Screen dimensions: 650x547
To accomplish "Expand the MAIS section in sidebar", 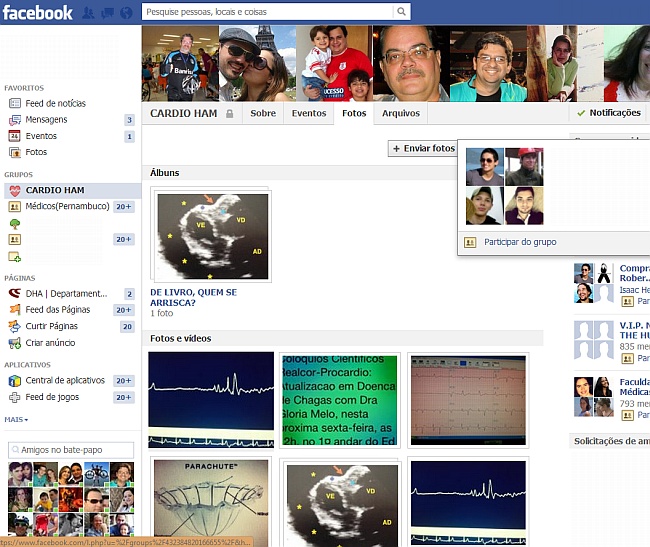I will (x=16, y=420).
